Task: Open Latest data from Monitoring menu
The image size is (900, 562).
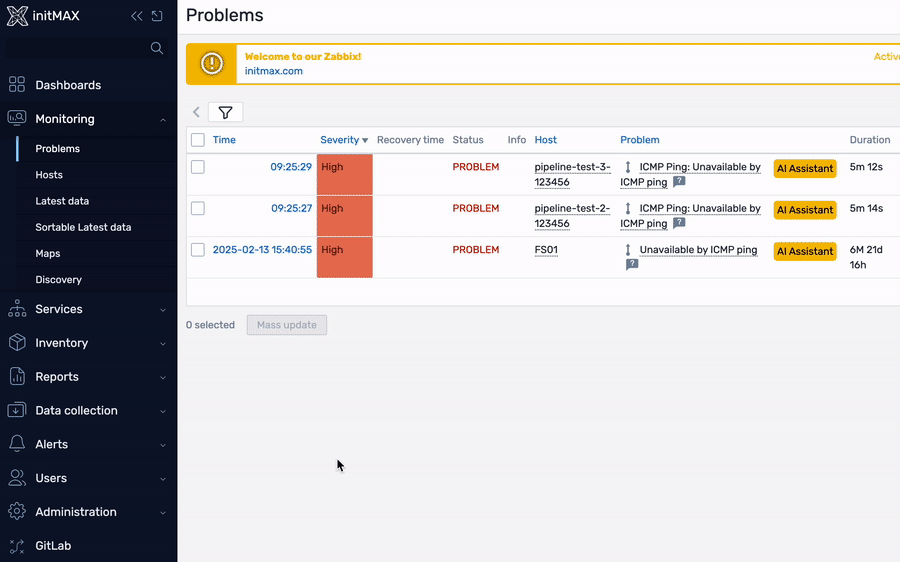Action: (x=62, y=201)
